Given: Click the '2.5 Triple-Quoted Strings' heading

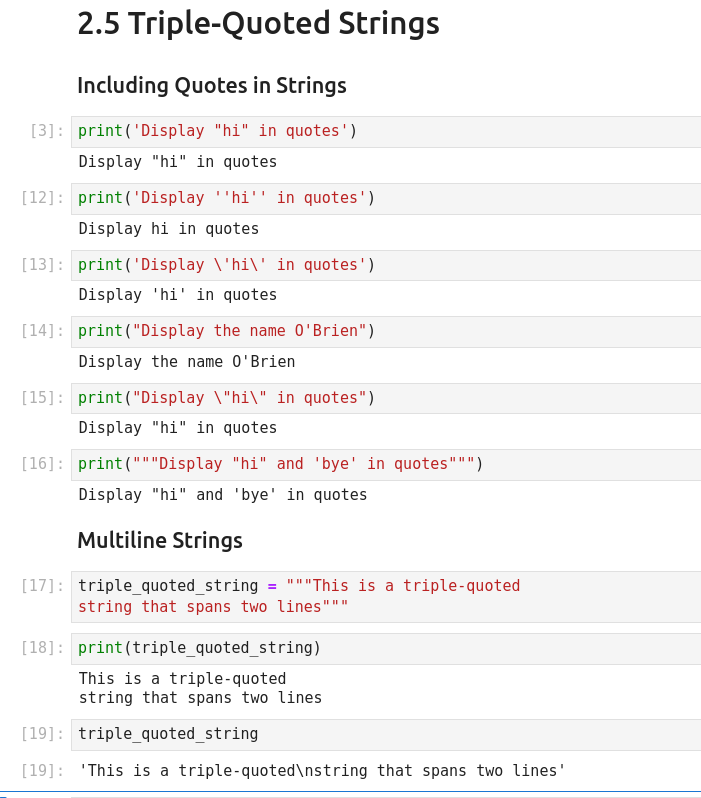Looking at the screenshot, I should [258, 23].
